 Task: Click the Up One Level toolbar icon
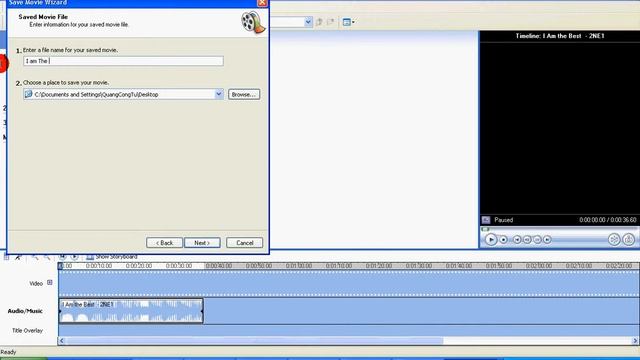[319, 22]
